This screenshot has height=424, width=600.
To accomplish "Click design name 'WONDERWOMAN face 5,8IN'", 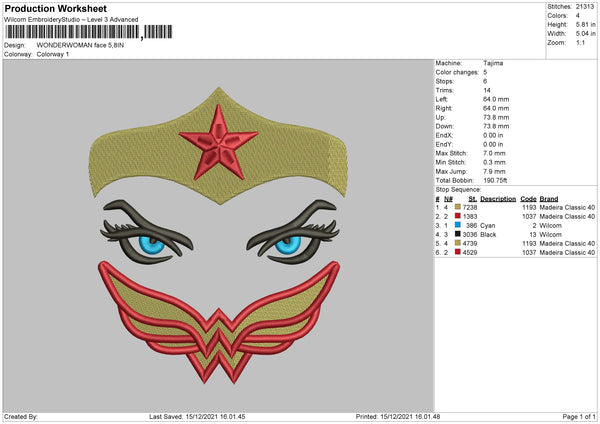I will tap(80, 45).
